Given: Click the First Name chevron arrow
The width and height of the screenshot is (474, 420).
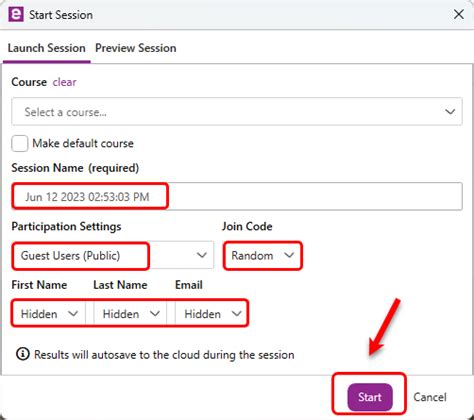Looking at the screenshot, I should pyautogui.click(x=73, y=314).
